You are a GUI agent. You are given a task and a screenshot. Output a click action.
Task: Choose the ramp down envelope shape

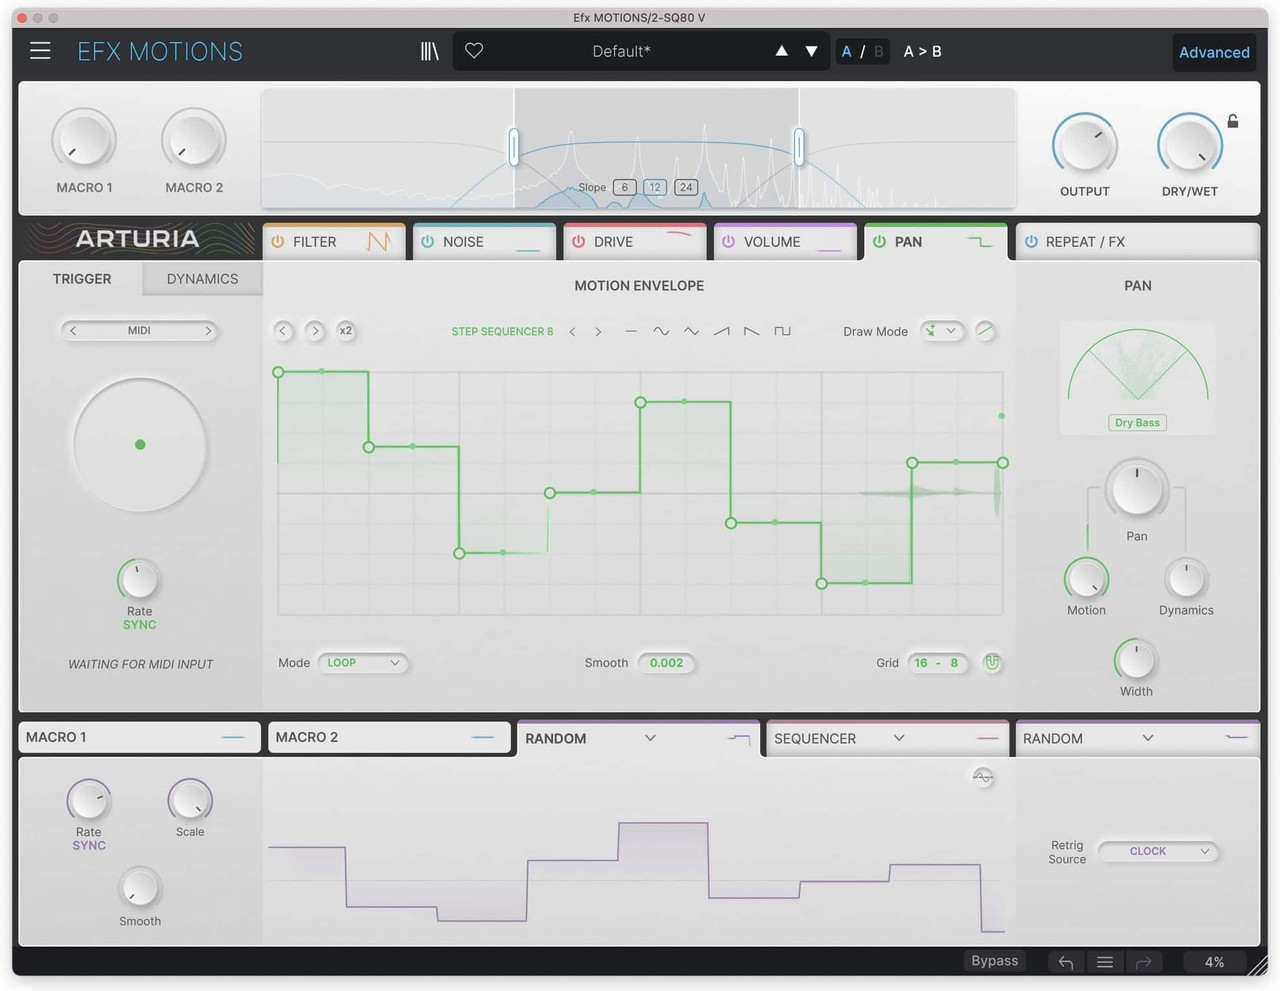(751, 331)
